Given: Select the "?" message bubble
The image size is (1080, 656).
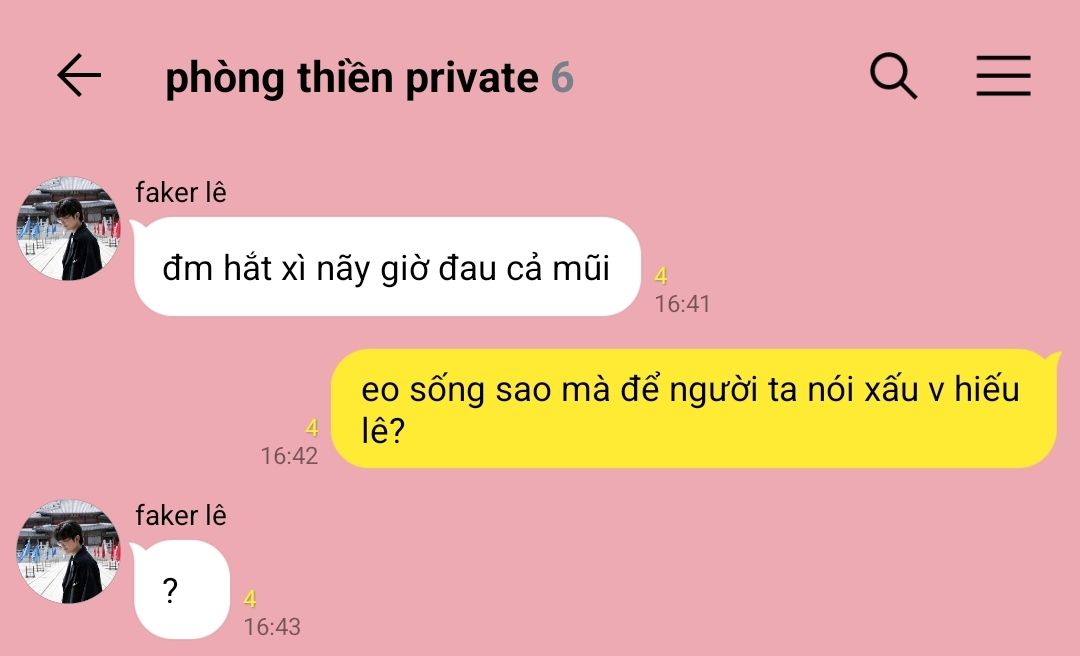Looking at the screenshot, I should (x=181, y=590).
